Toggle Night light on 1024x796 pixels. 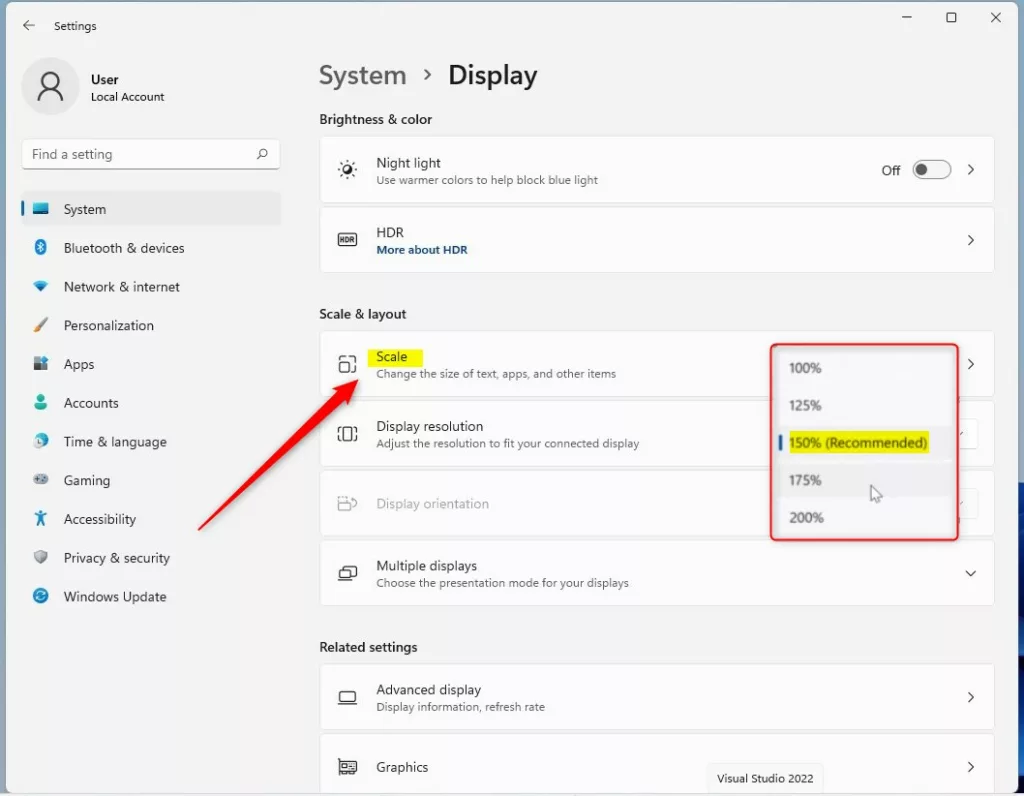(931, 169)
